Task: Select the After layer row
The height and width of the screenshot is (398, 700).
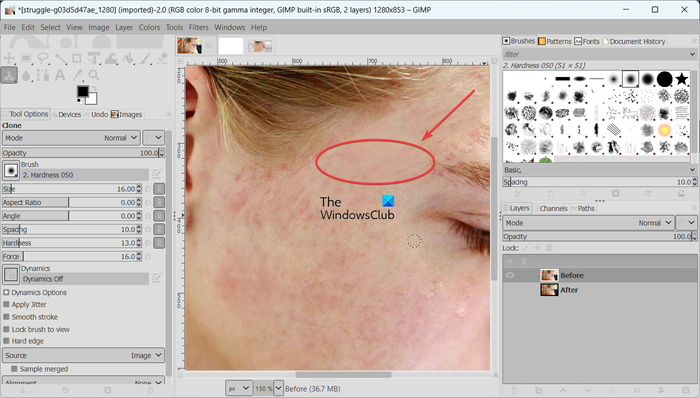Action: [x=600, y=290]
